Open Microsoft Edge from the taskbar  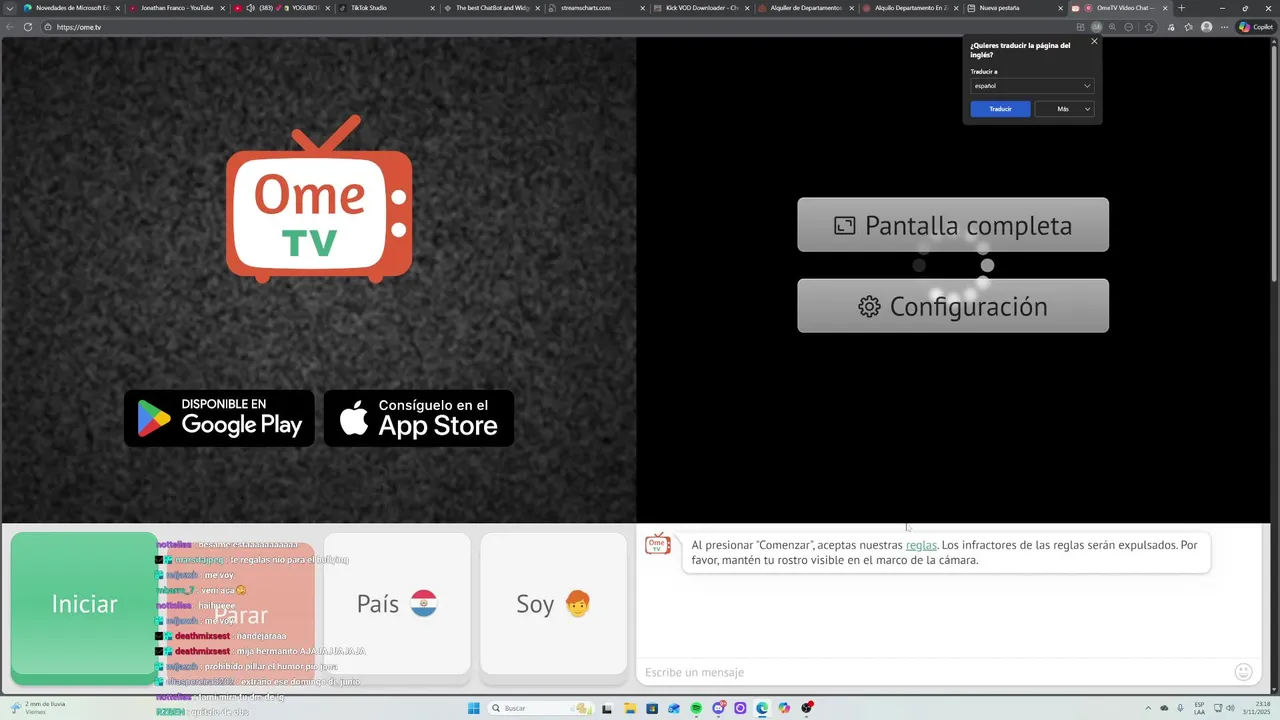762,708
